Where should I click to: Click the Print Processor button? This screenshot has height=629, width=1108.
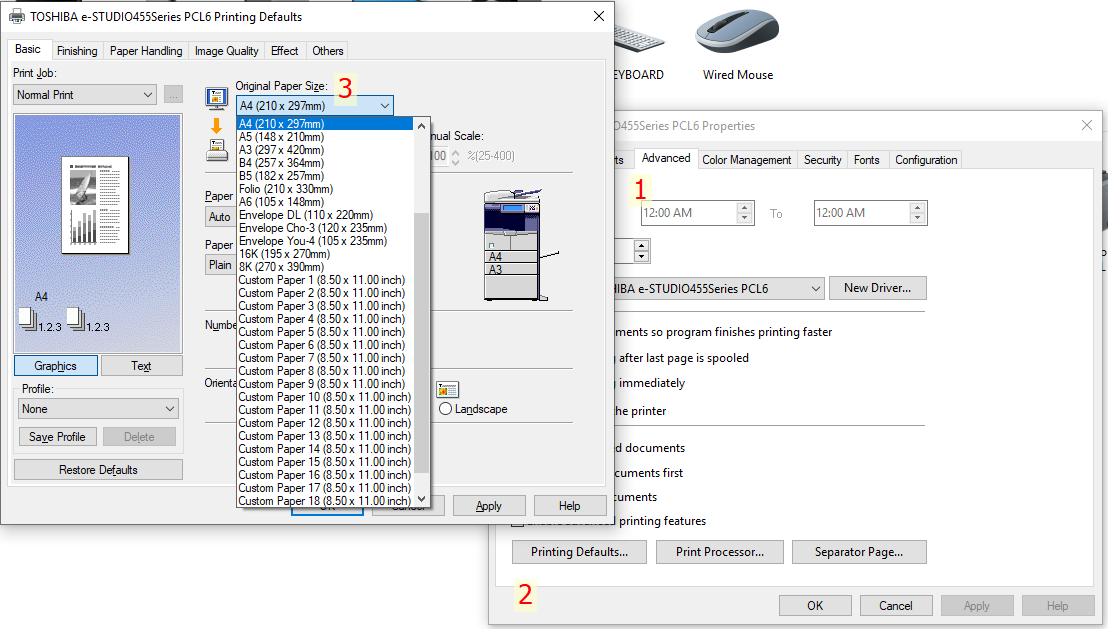click(x=719, y=552)
